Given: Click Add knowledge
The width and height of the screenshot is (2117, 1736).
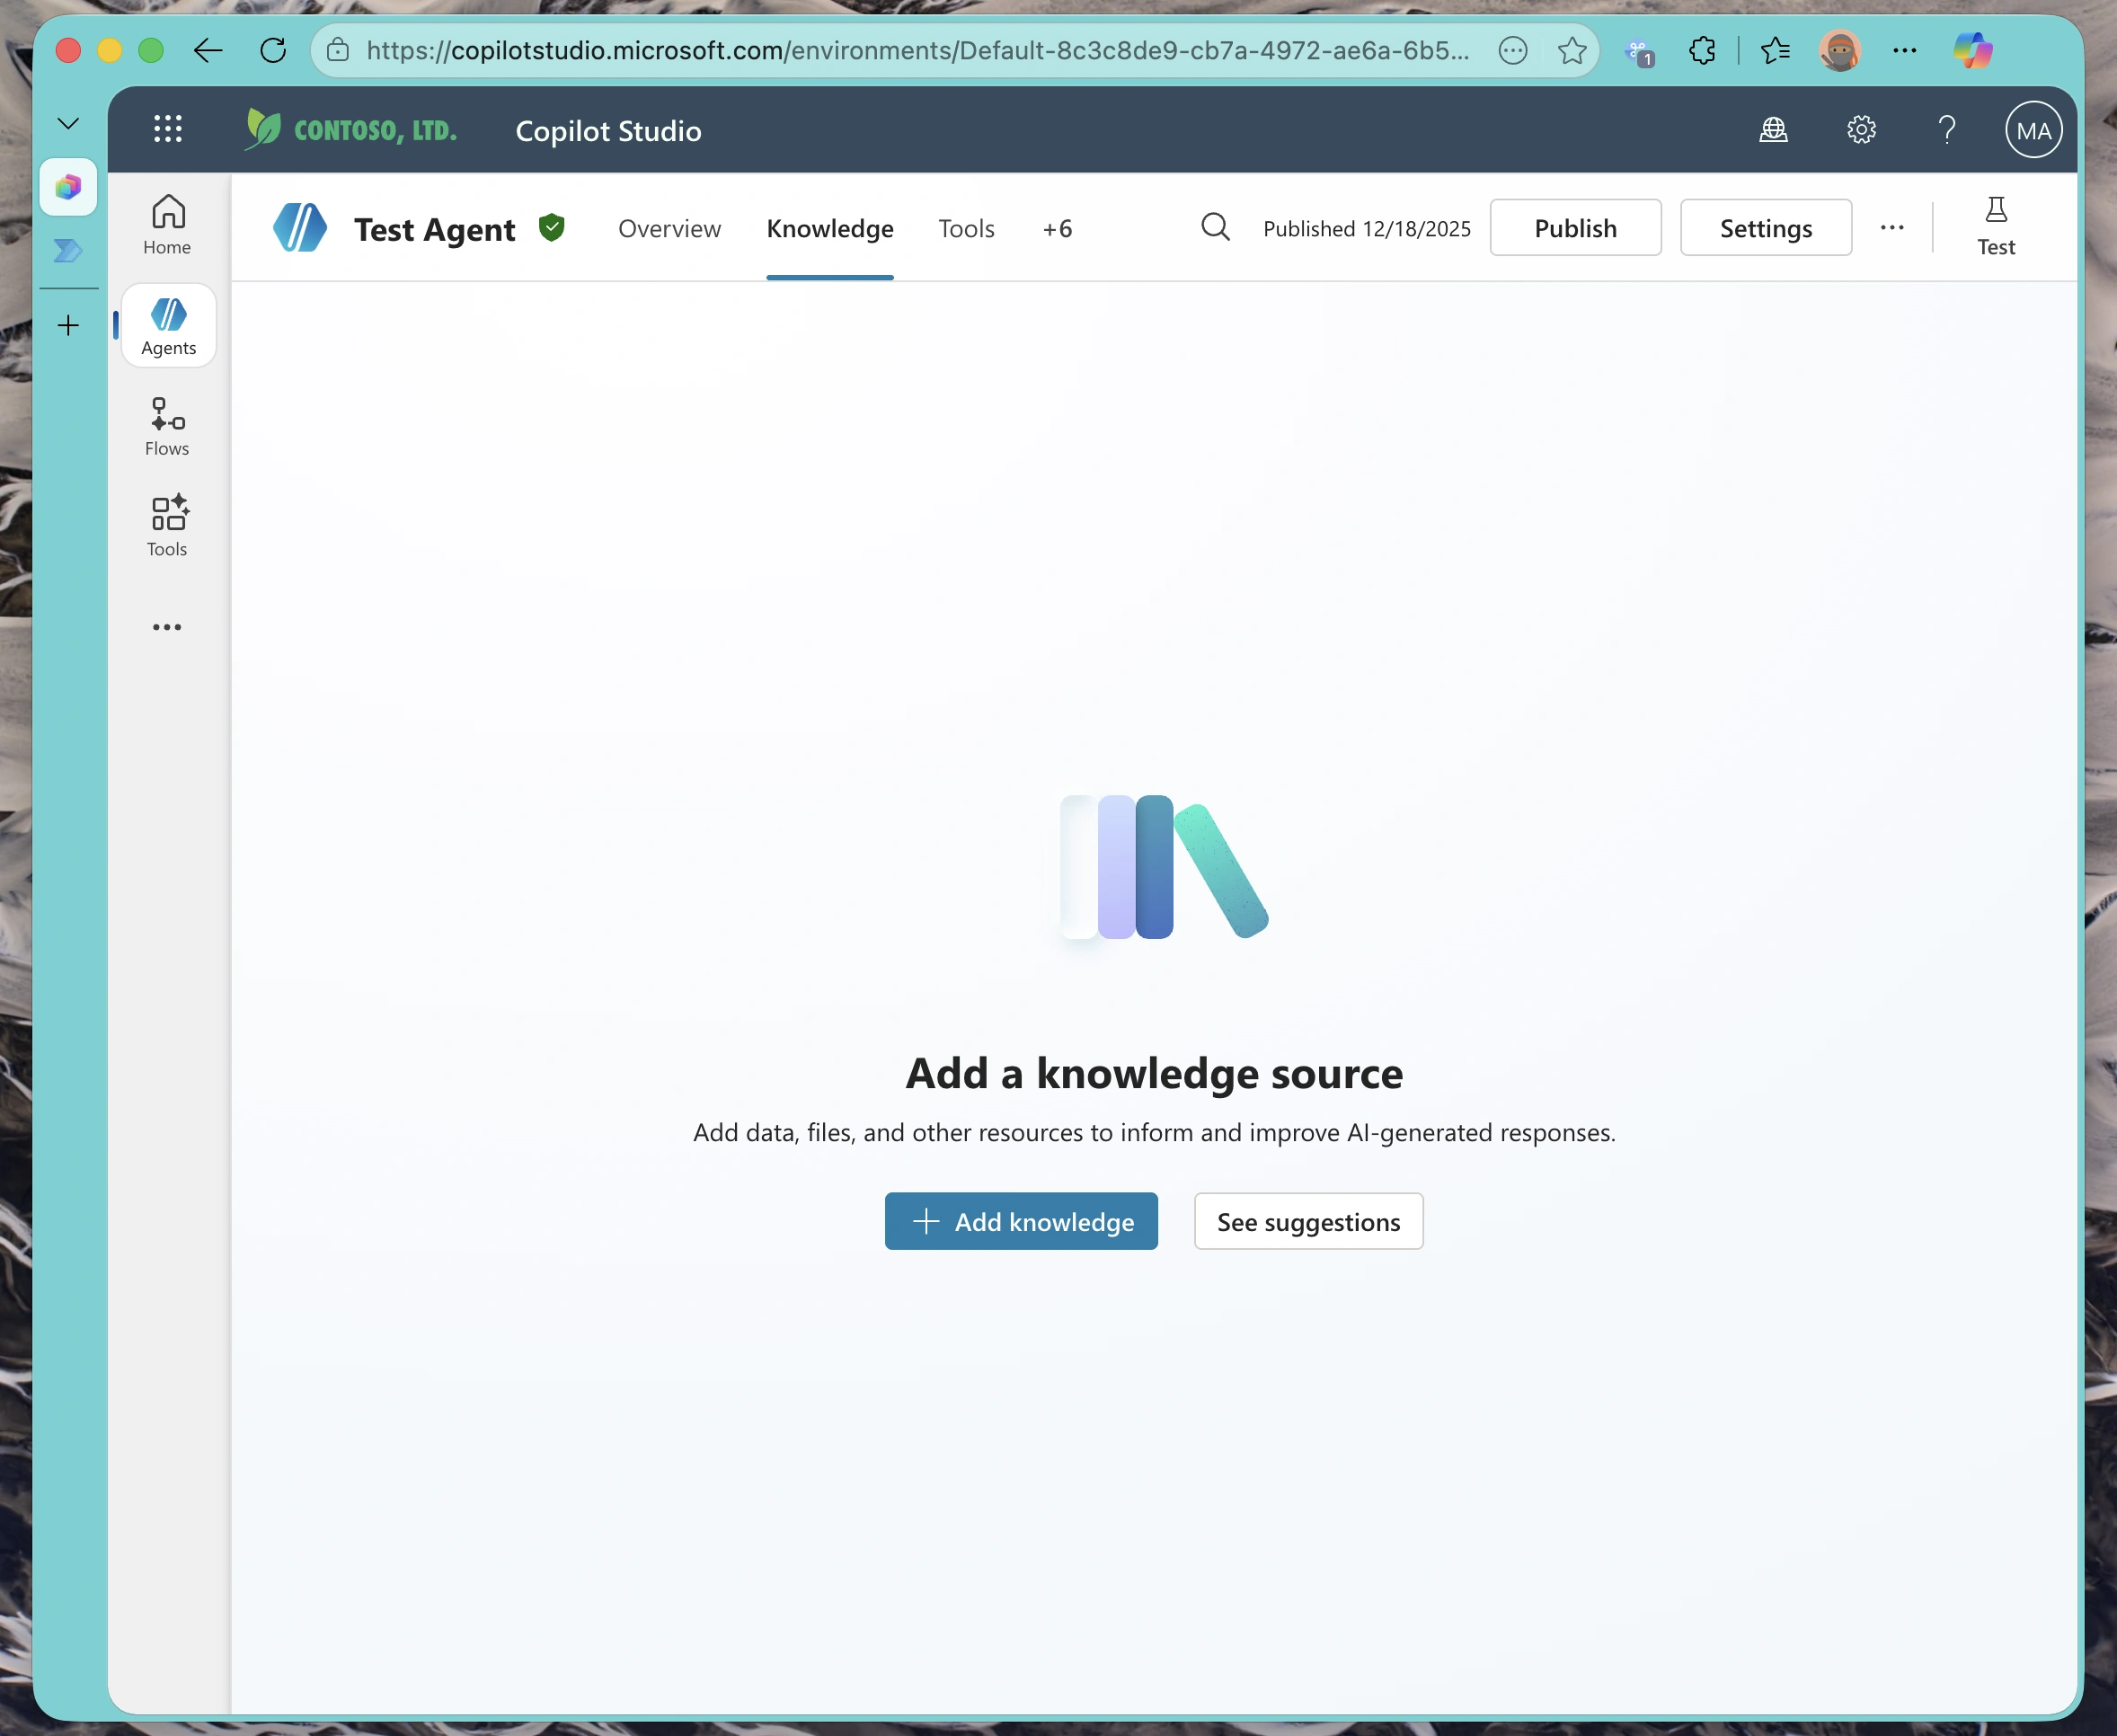Looking at the screenshot, I should [1021, 1221].
